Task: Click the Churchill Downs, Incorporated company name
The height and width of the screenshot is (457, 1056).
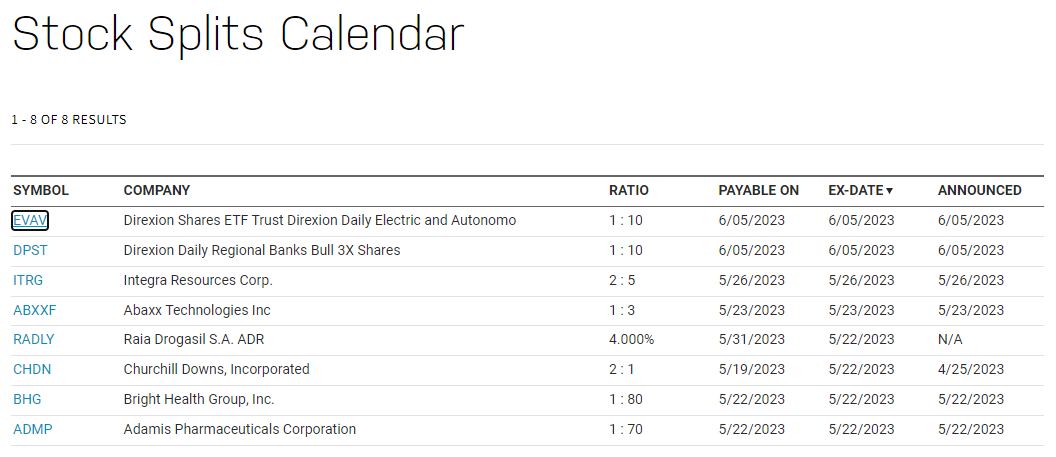Action: (x=216, y=370)
